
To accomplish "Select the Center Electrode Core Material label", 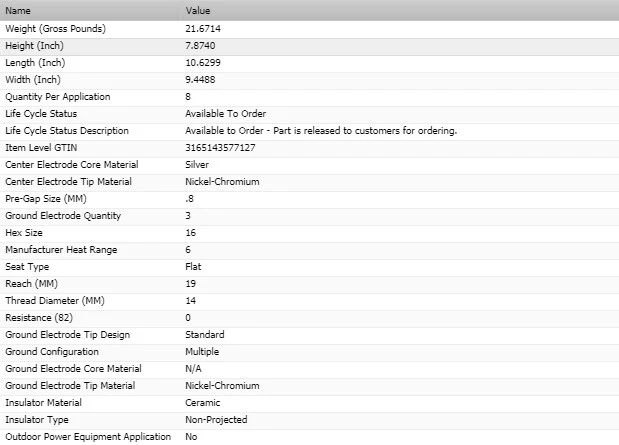I will coord(76,164).
